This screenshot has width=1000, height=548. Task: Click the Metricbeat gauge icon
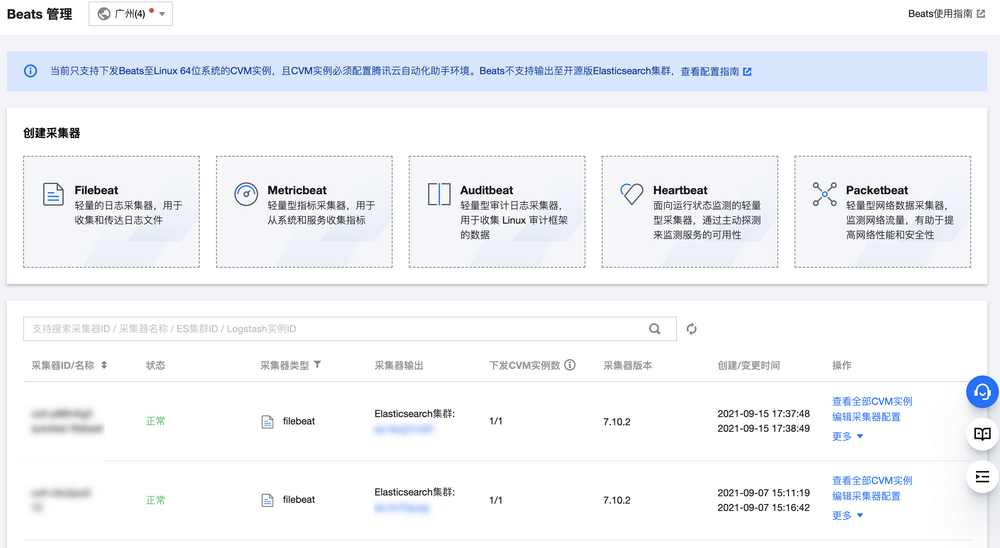246,194
